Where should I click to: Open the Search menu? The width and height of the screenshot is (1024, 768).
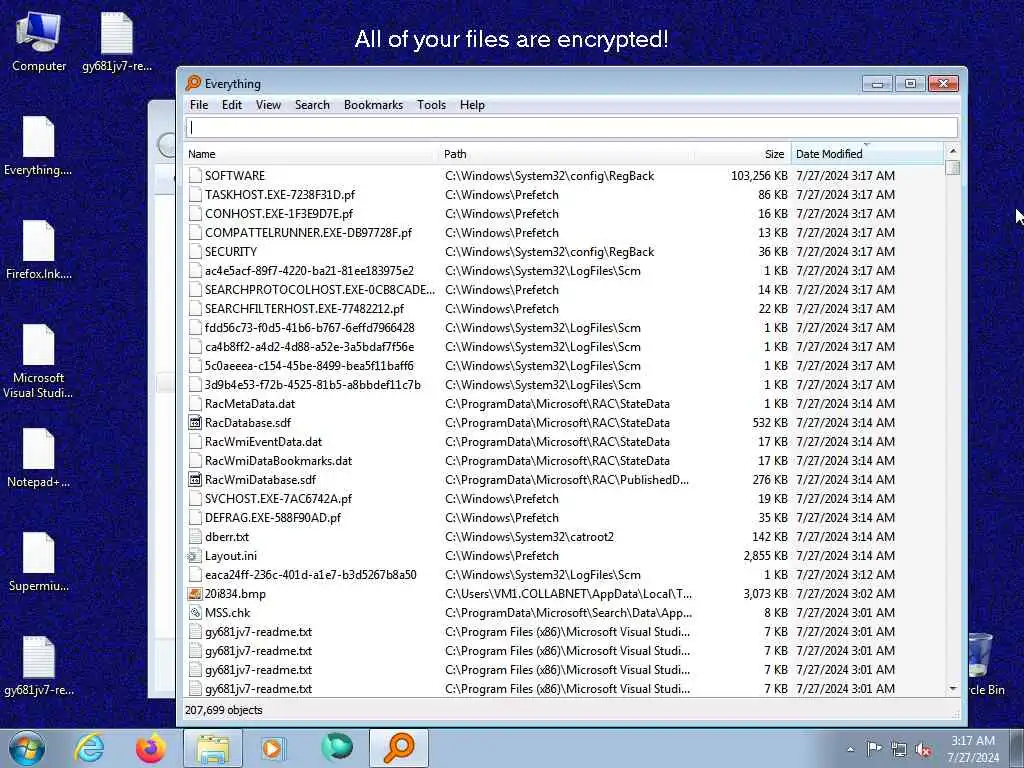click(x=312, y=105)
